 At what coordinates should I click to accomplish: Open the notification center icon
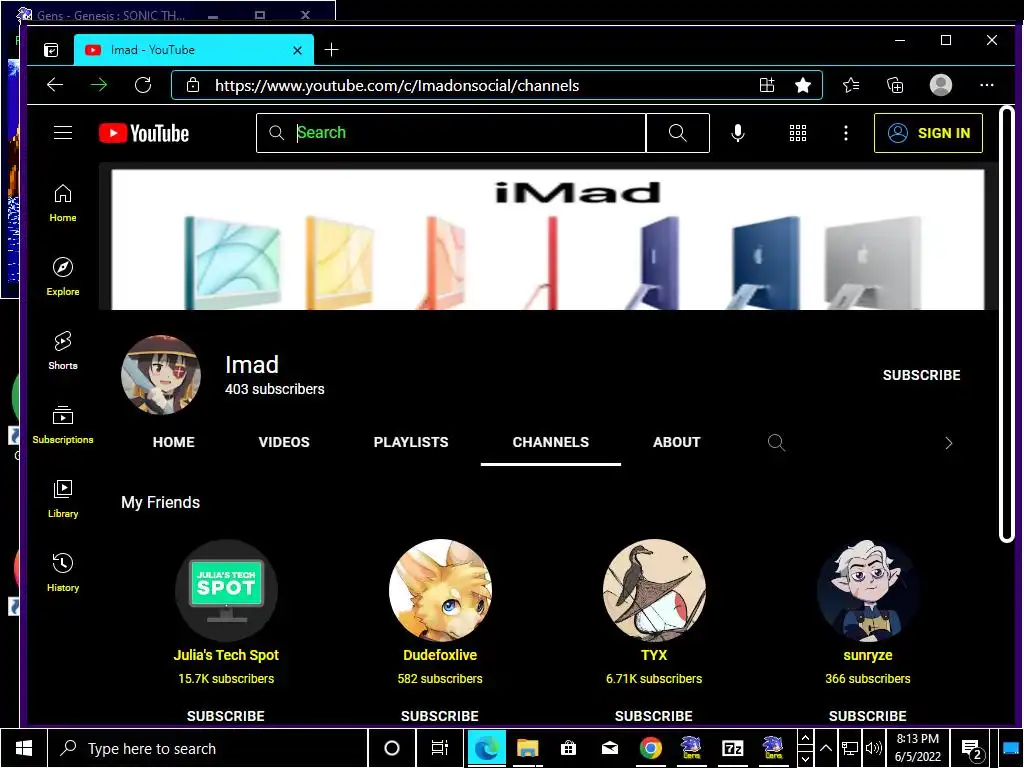[x=972, y=748]
